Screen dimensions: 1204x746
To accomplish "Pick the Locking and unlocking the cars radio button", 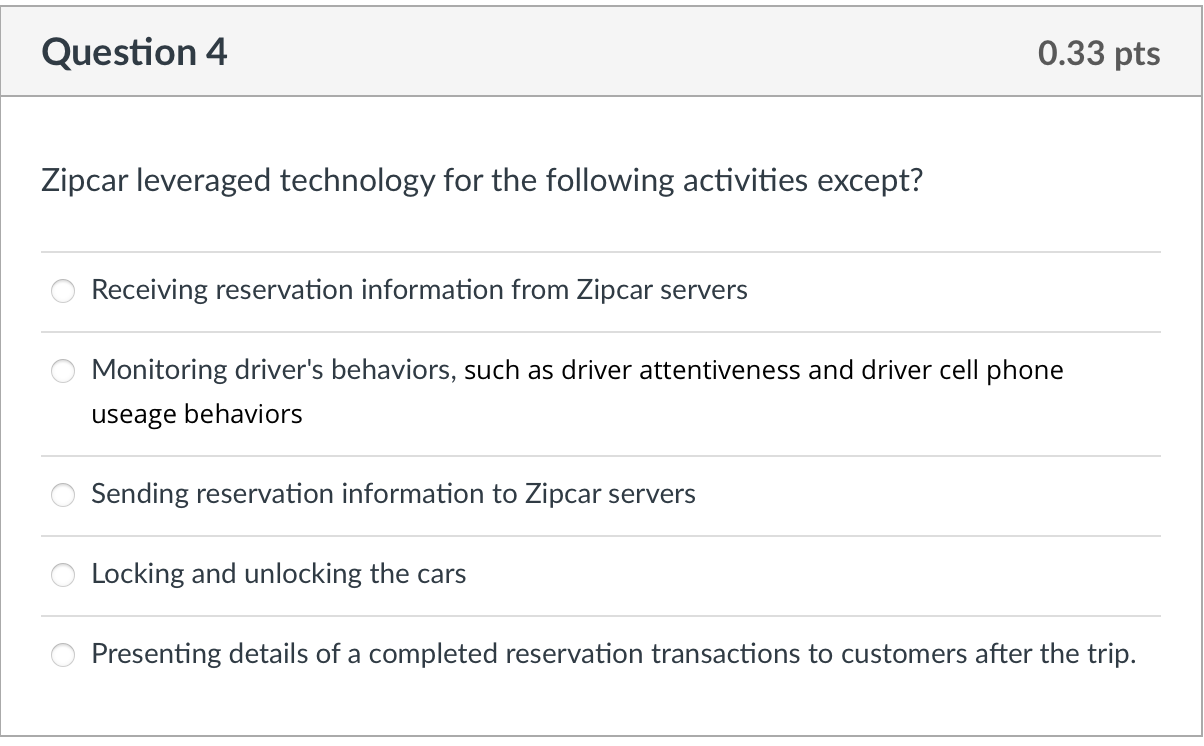I will point(64,575).
